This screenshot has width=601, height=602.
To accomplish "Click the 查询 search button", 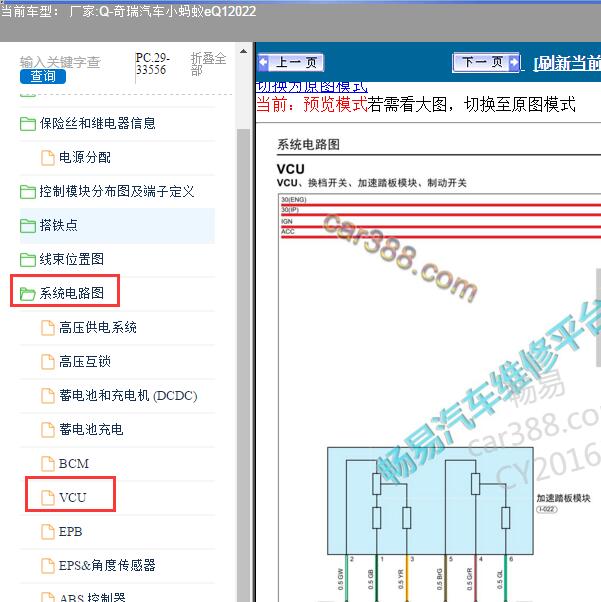I will pos(43,76).
